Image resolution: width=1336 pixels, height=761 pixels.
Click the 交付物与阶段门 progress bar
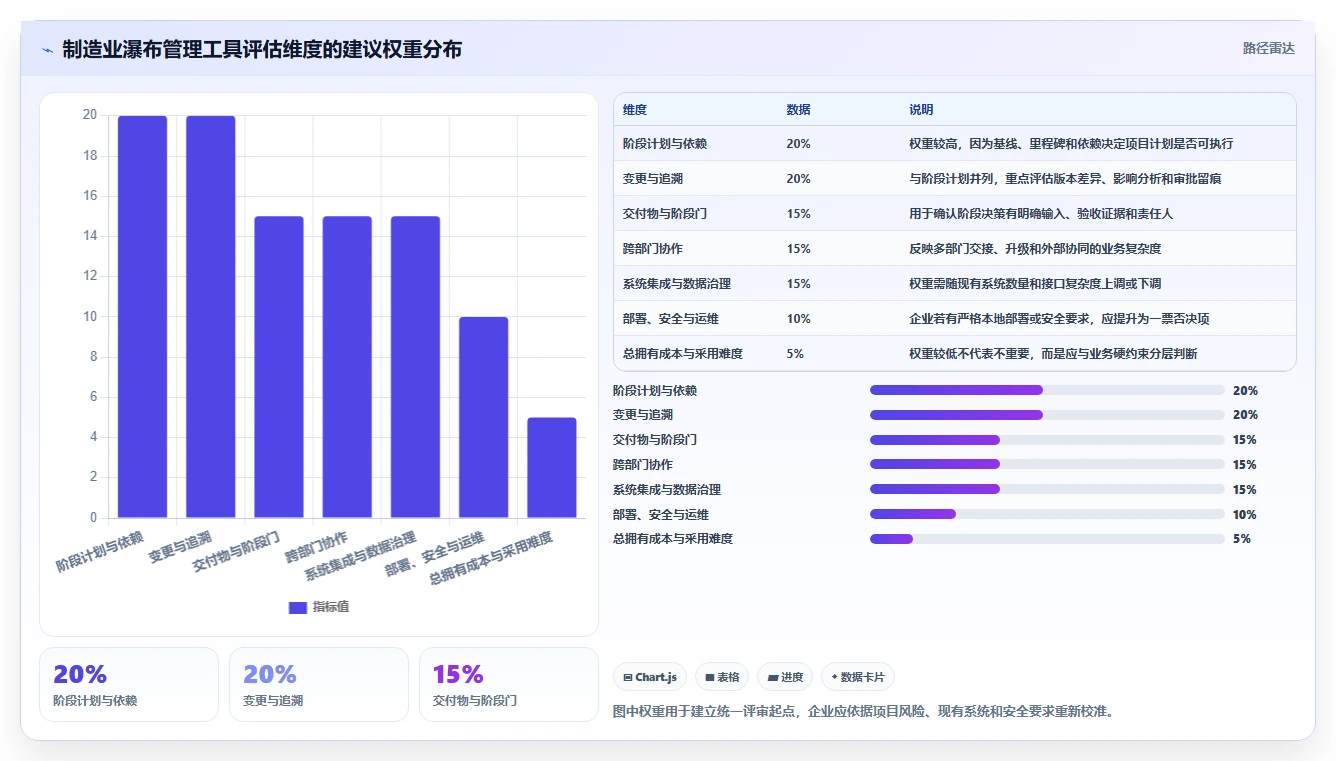pos(1047,440)
